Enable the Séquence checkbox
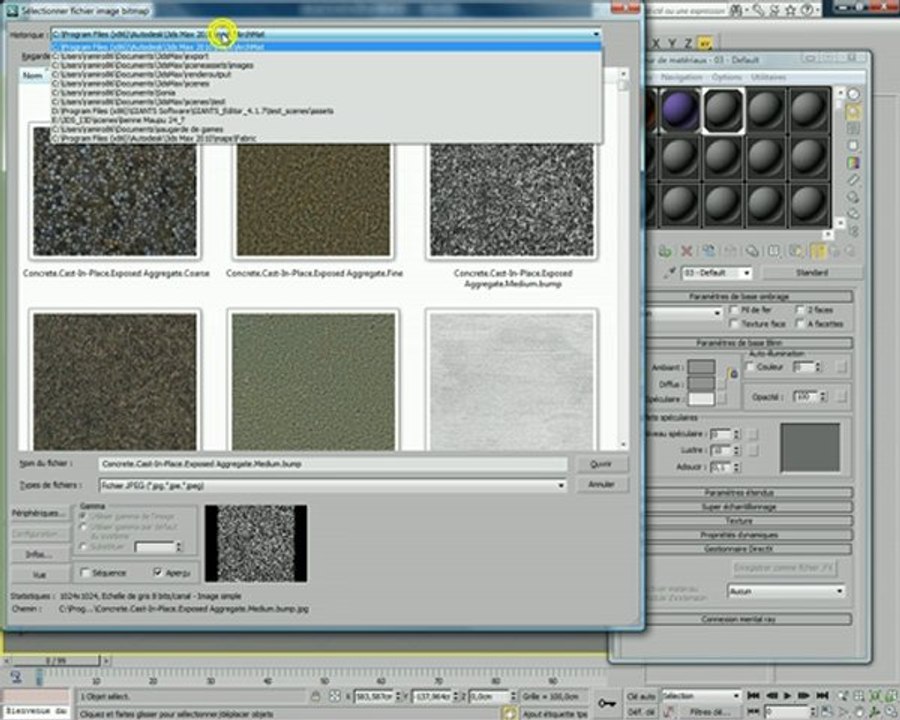Viewport: 900px width, 720px height. pos(85,573)
